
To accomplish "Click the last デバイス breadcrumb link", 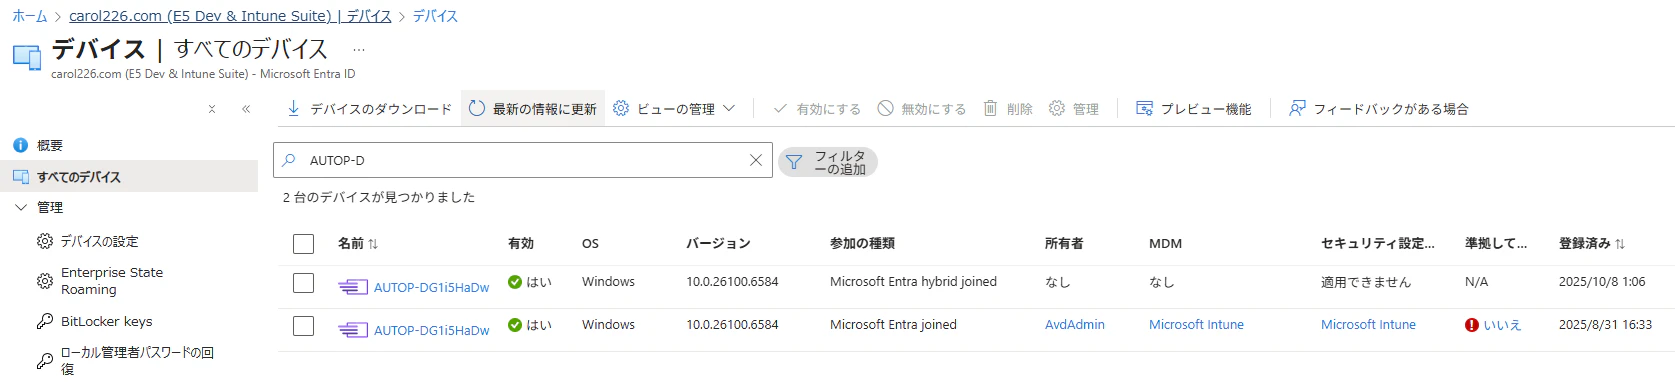I will [x=435, y=16].
